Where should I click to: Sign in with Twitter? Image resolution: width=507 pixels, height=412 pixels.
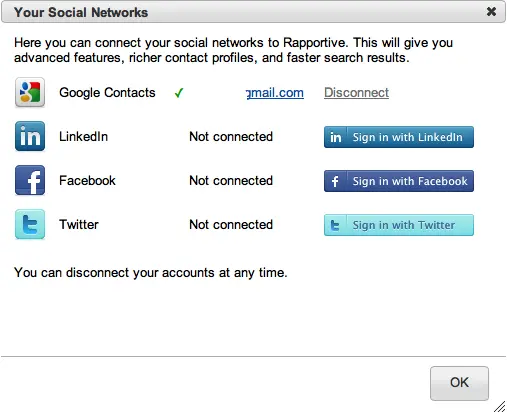click(399, 225)
